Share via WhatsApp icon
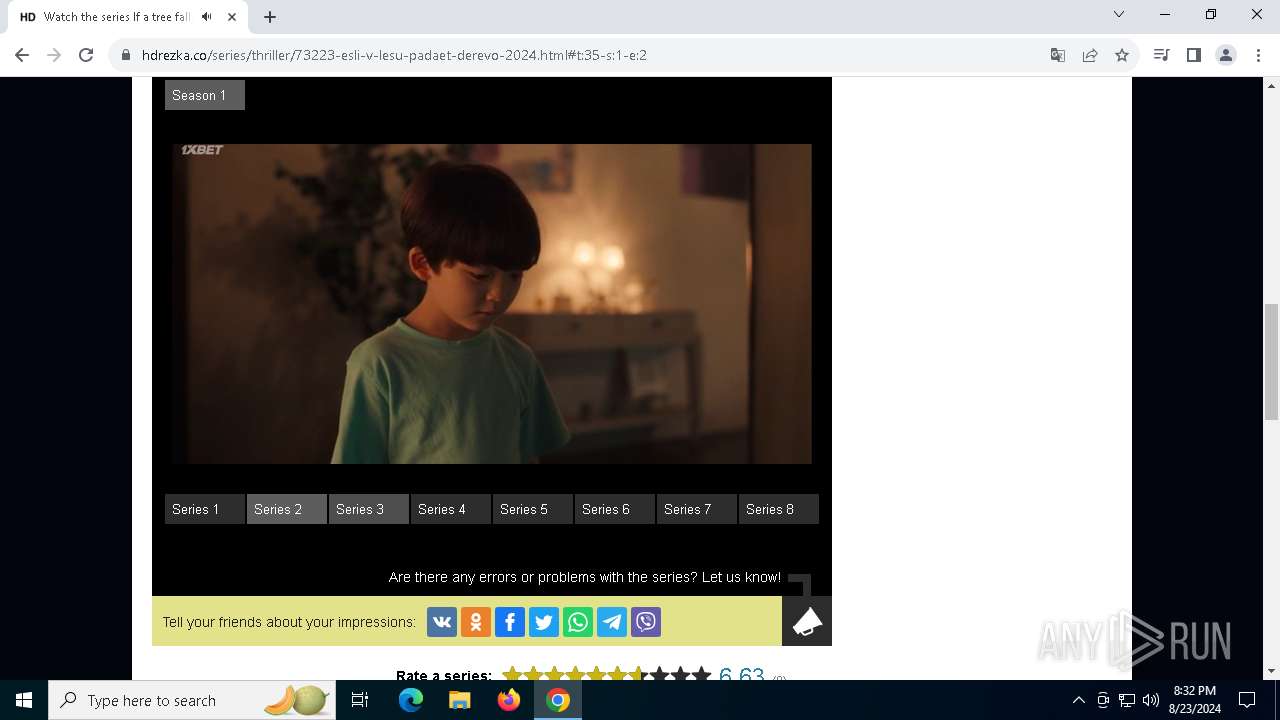The image size is (1280, 720). pyautogui.click(x=578, y=622)
